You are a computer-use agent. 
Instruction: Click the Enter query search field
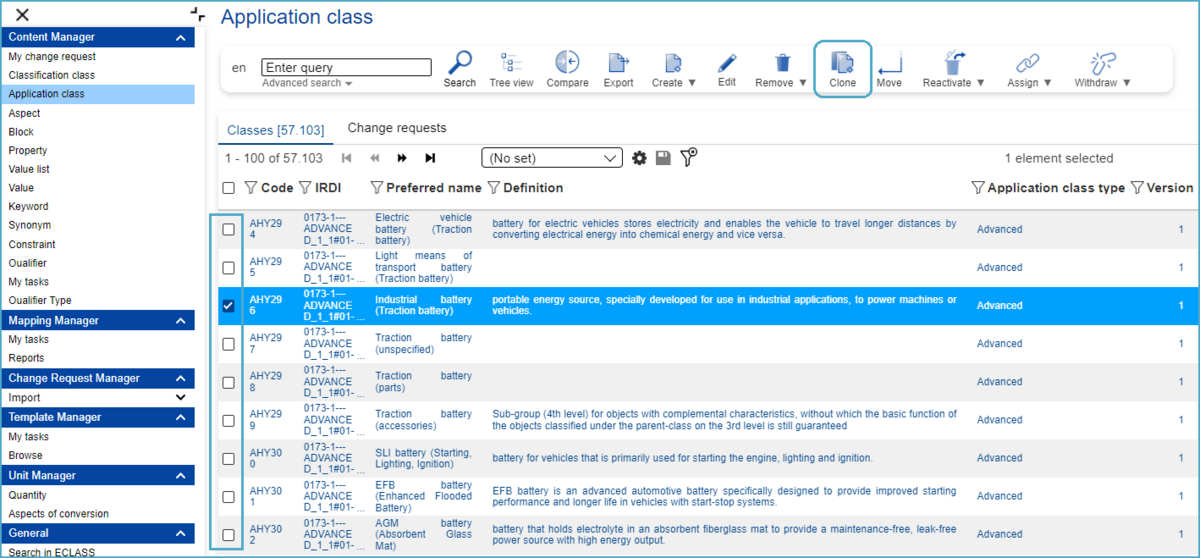(346, 67)
